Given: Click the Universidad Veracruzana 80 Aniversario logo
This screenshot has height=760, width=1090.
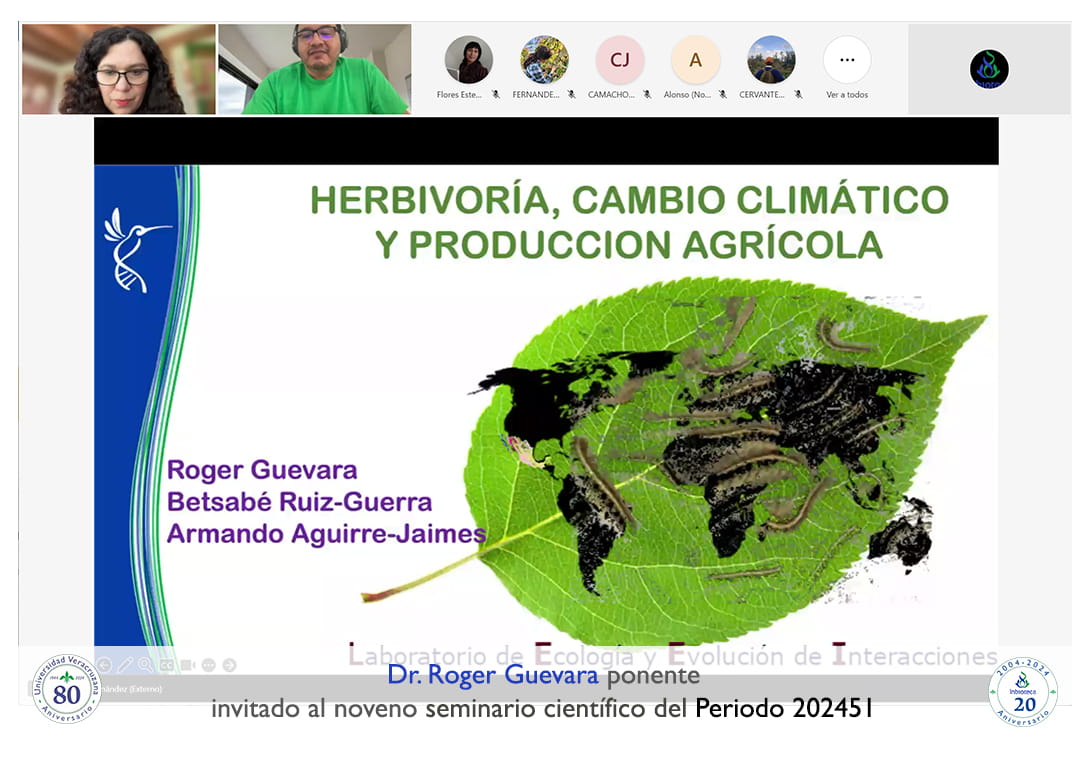Looking at the screenshot, I should point(66,690).
